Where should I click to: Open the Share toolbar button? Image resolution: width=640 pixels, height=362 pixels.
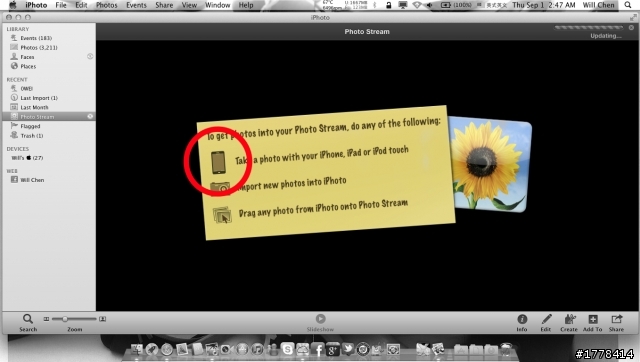(616, 319)
